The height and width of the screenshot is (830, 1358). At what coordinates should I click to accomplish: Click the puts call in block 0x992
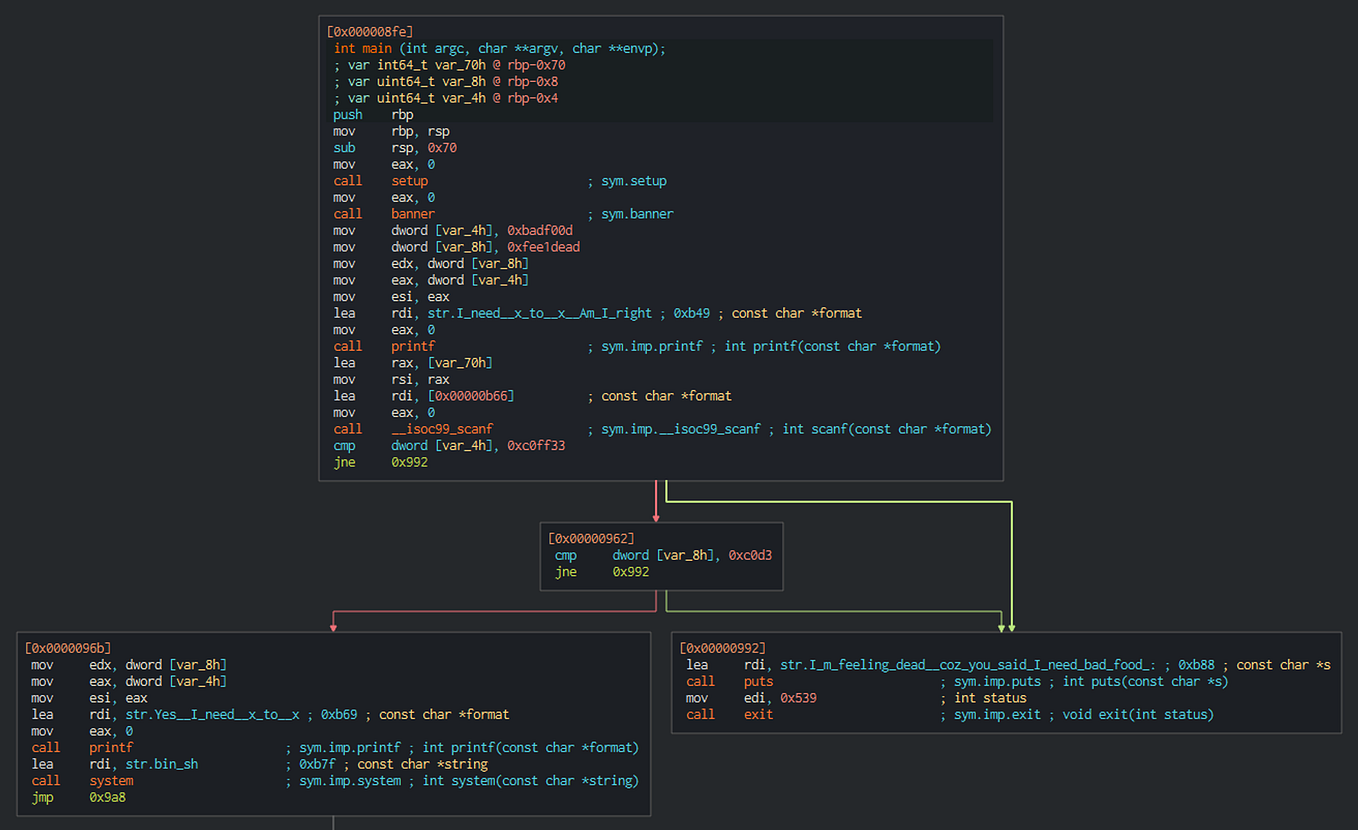tap(758, 680)
